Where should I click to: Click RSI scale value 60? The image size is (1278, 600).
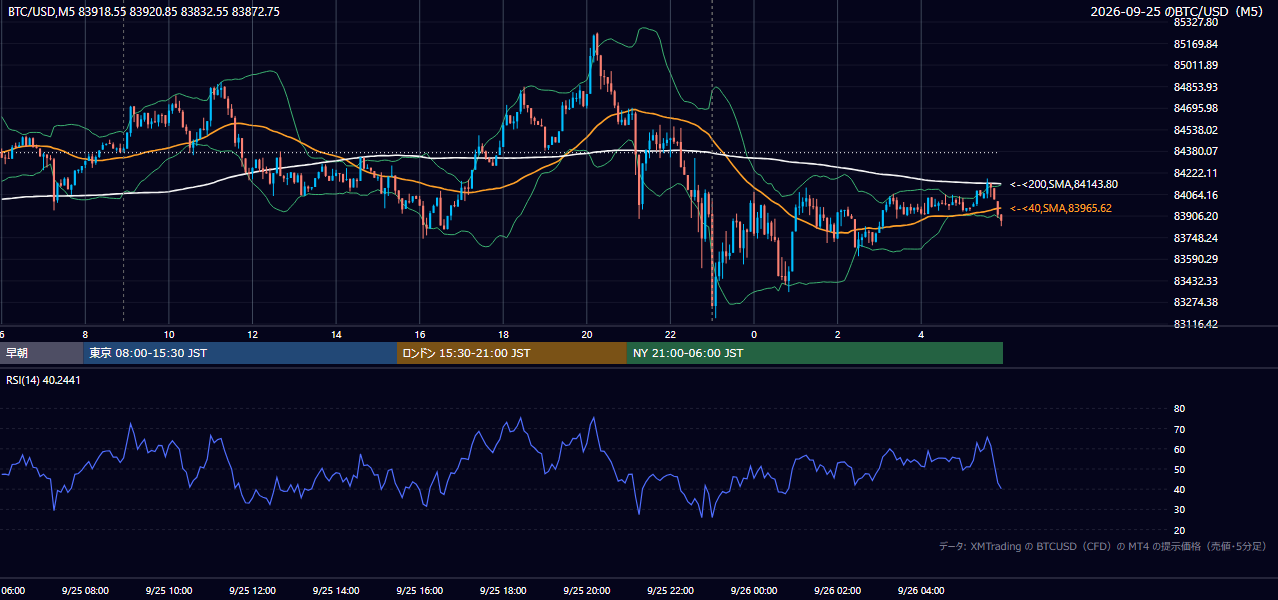coord(1179,449)
